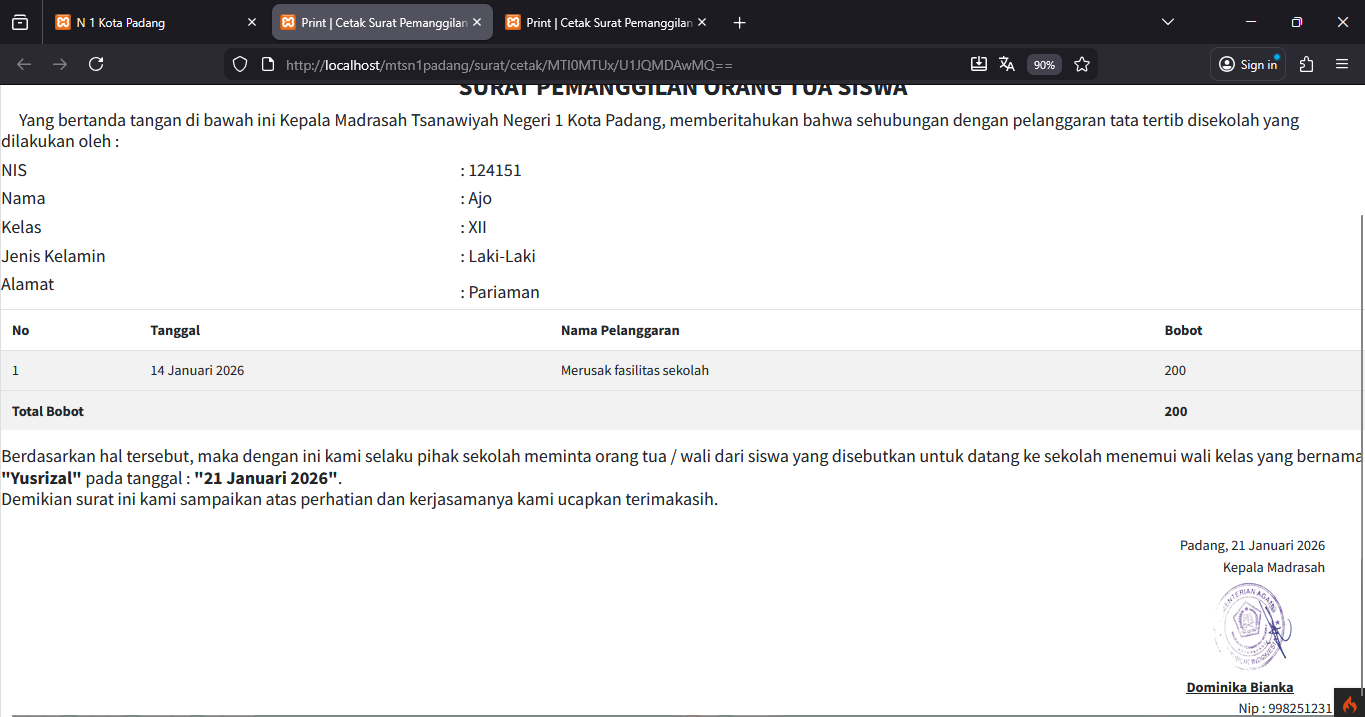Close the active Cetak Surat Pemanggilan tab
The width and height of the screenshot is (1365, 717).
477,22
